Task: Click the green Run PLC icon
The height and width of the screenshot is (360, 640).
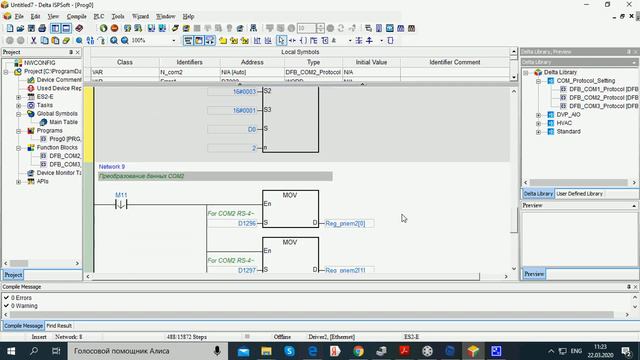Action: 104,28
